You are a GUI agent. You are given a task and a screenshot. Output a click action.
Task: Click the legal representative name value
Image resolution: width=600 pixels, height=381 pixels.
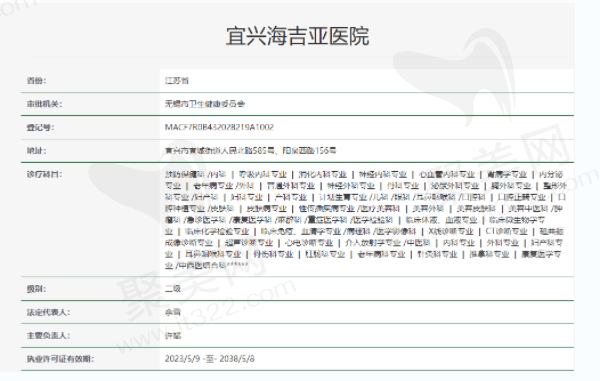click(x=173, y=312)
